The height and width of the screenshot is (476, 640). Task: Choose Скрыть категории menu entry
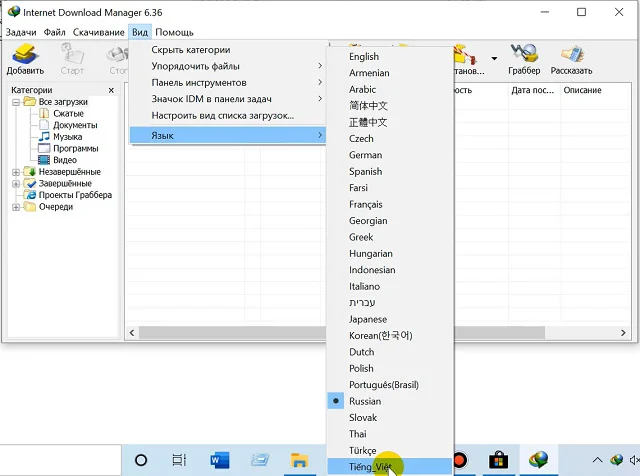pyautogui.click(x=228, y=50)
